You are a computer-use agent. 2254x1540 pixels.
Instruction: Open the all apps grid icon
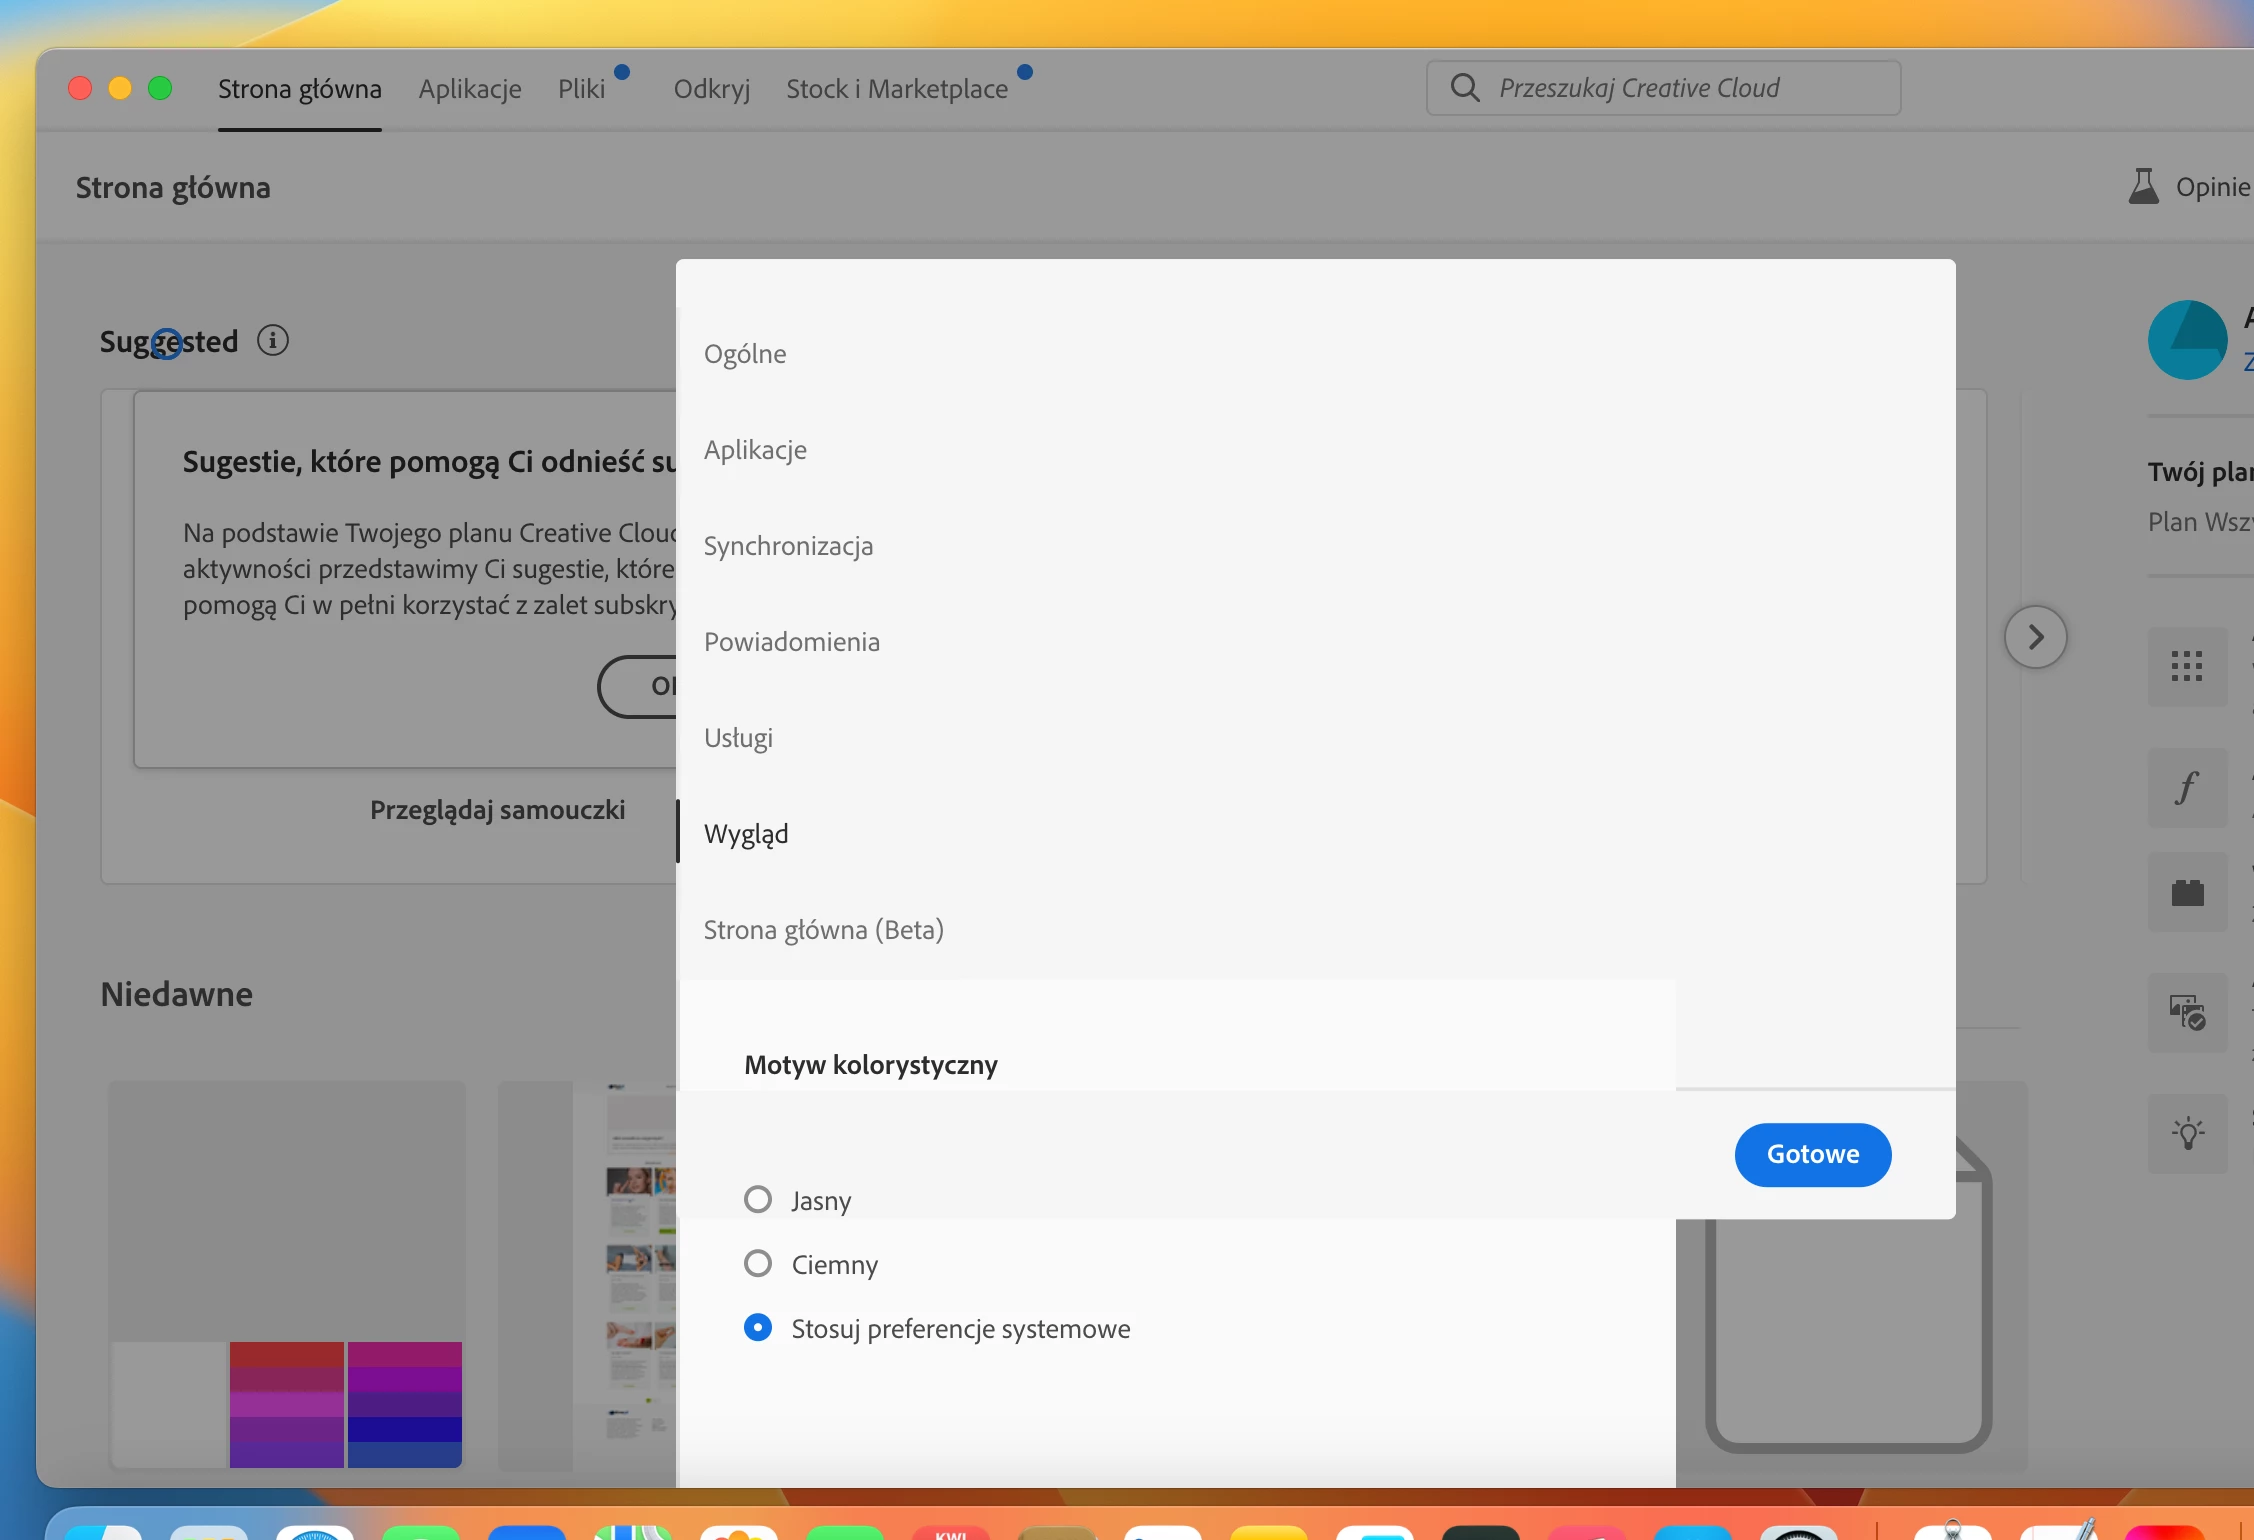coord(2187,666)
